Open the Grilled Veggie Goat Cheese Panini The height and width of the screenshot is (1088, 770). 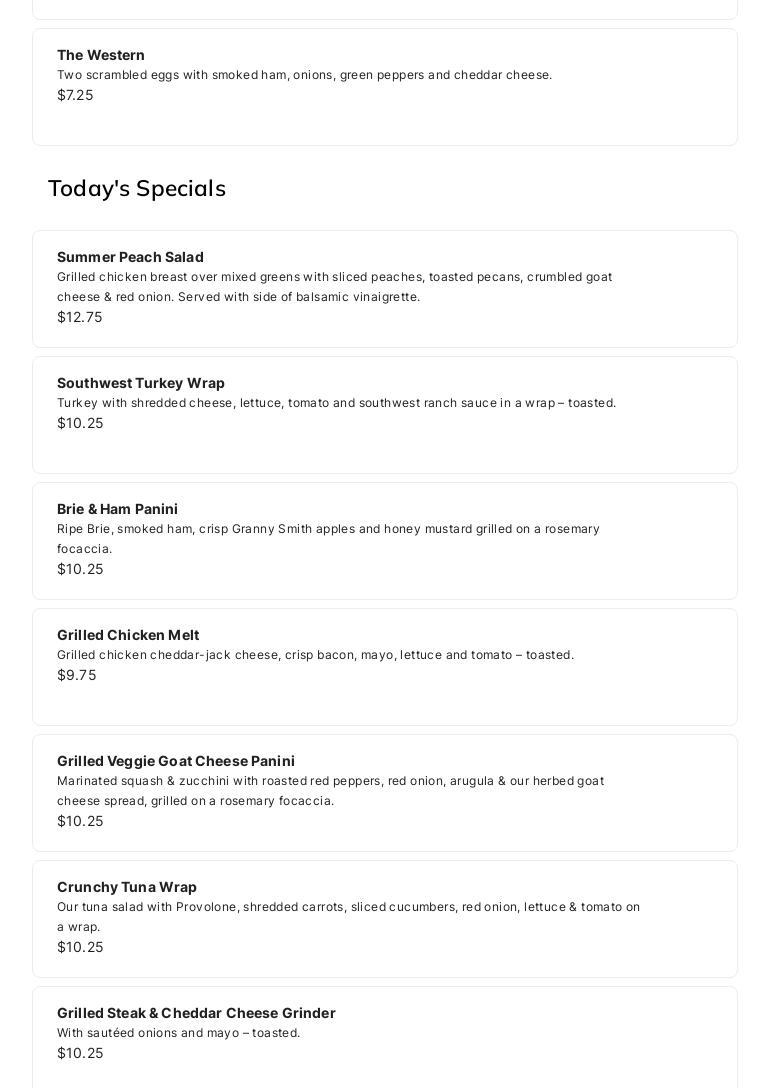pos(176,761)
